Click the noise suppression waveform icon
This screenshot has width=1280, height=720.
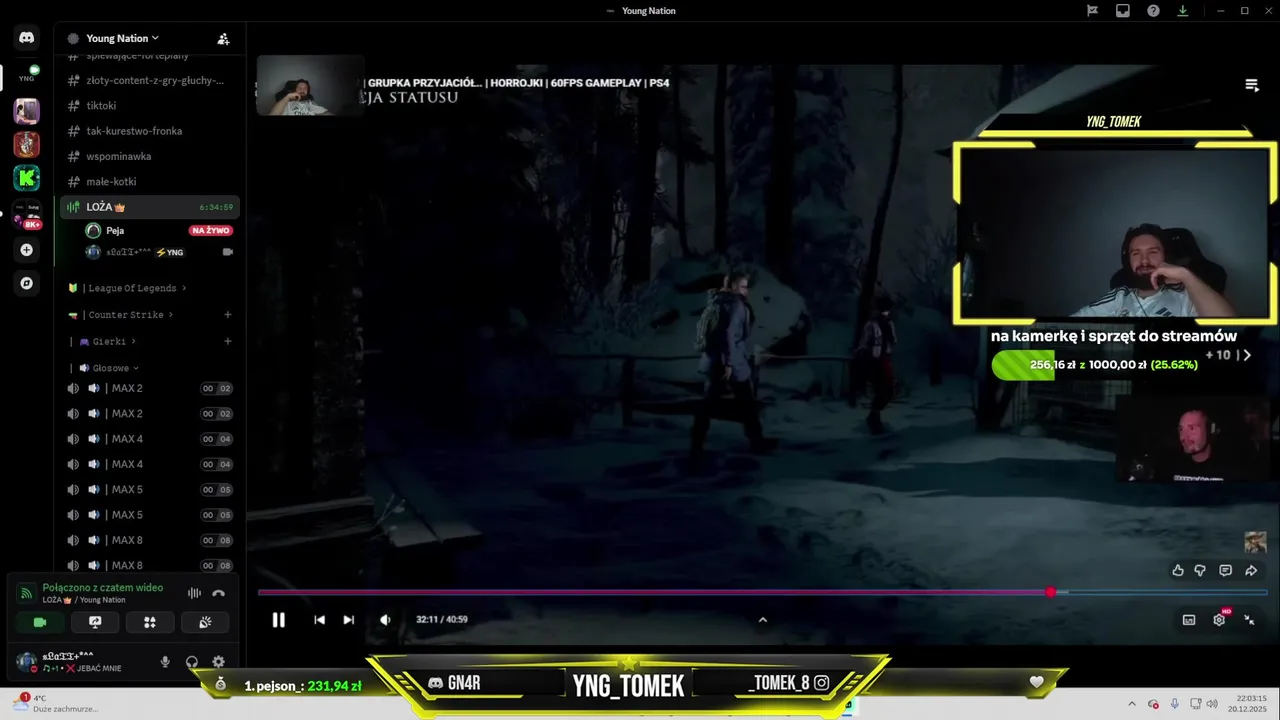(194, 593)
